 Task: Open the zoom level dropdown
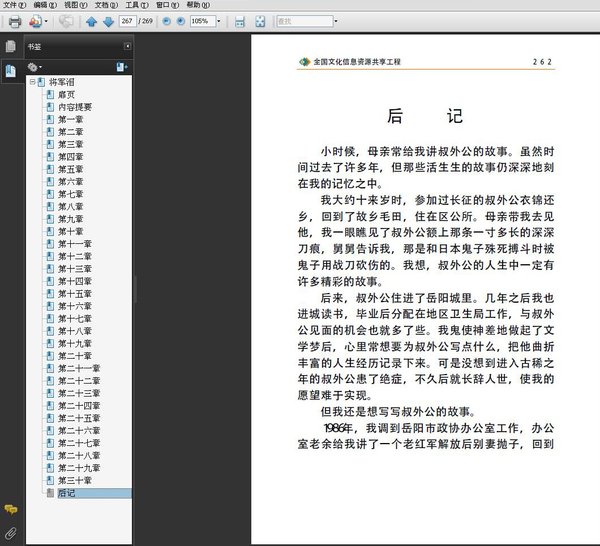point(219,21)
